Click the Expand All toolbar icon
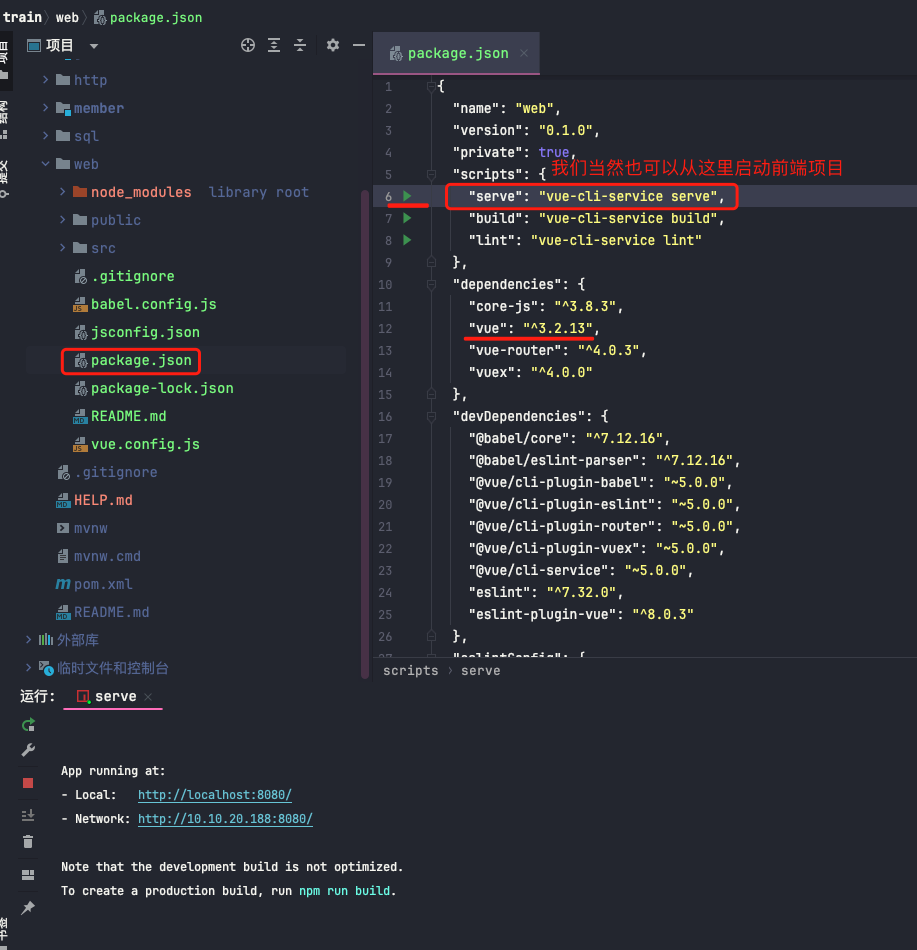 (x=274, y=45)
